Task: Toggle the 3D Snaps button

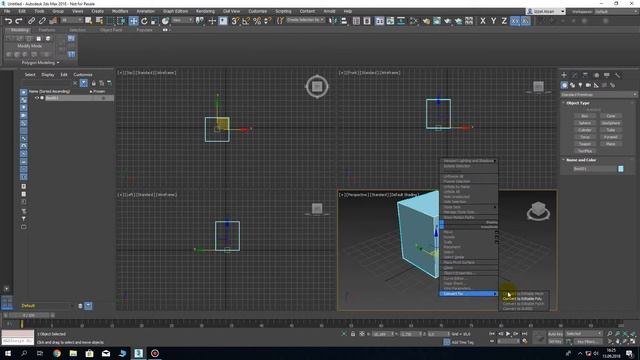Action: [x=235, y=21]
